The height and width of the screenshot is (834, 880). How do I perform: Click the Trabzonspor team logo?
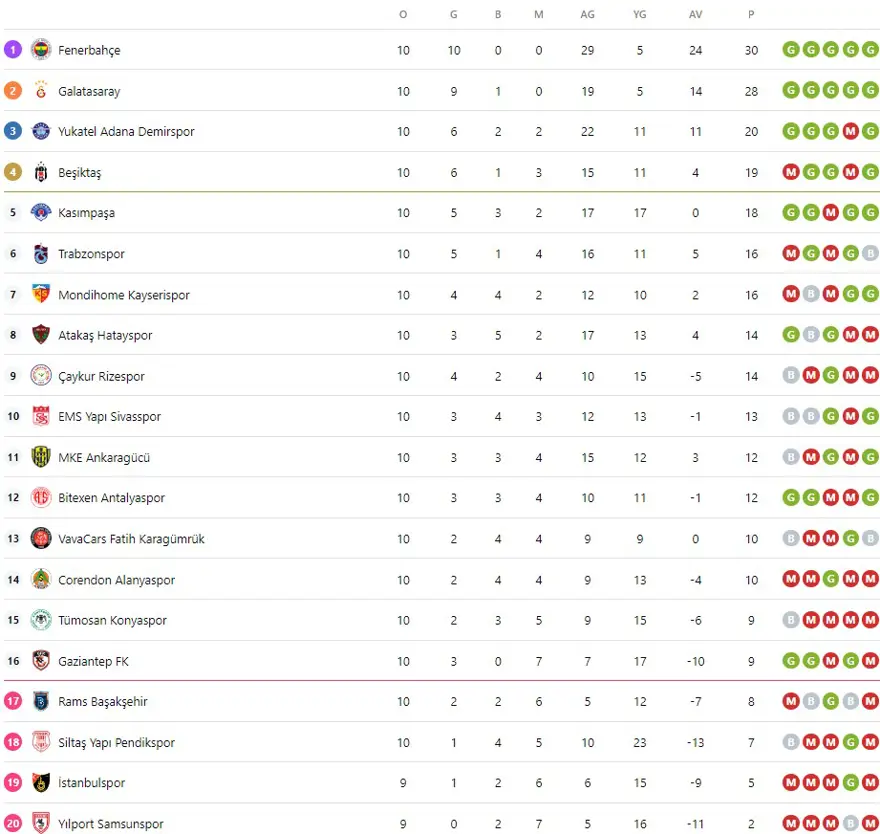[41, 254]
